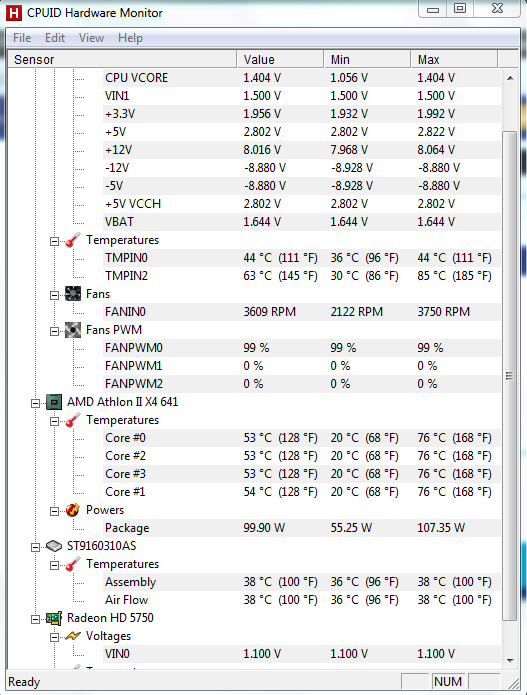This screenshot has height=695, width=527.
Task: Click the ST9160310AS hard drive icon
Action: 54,546
